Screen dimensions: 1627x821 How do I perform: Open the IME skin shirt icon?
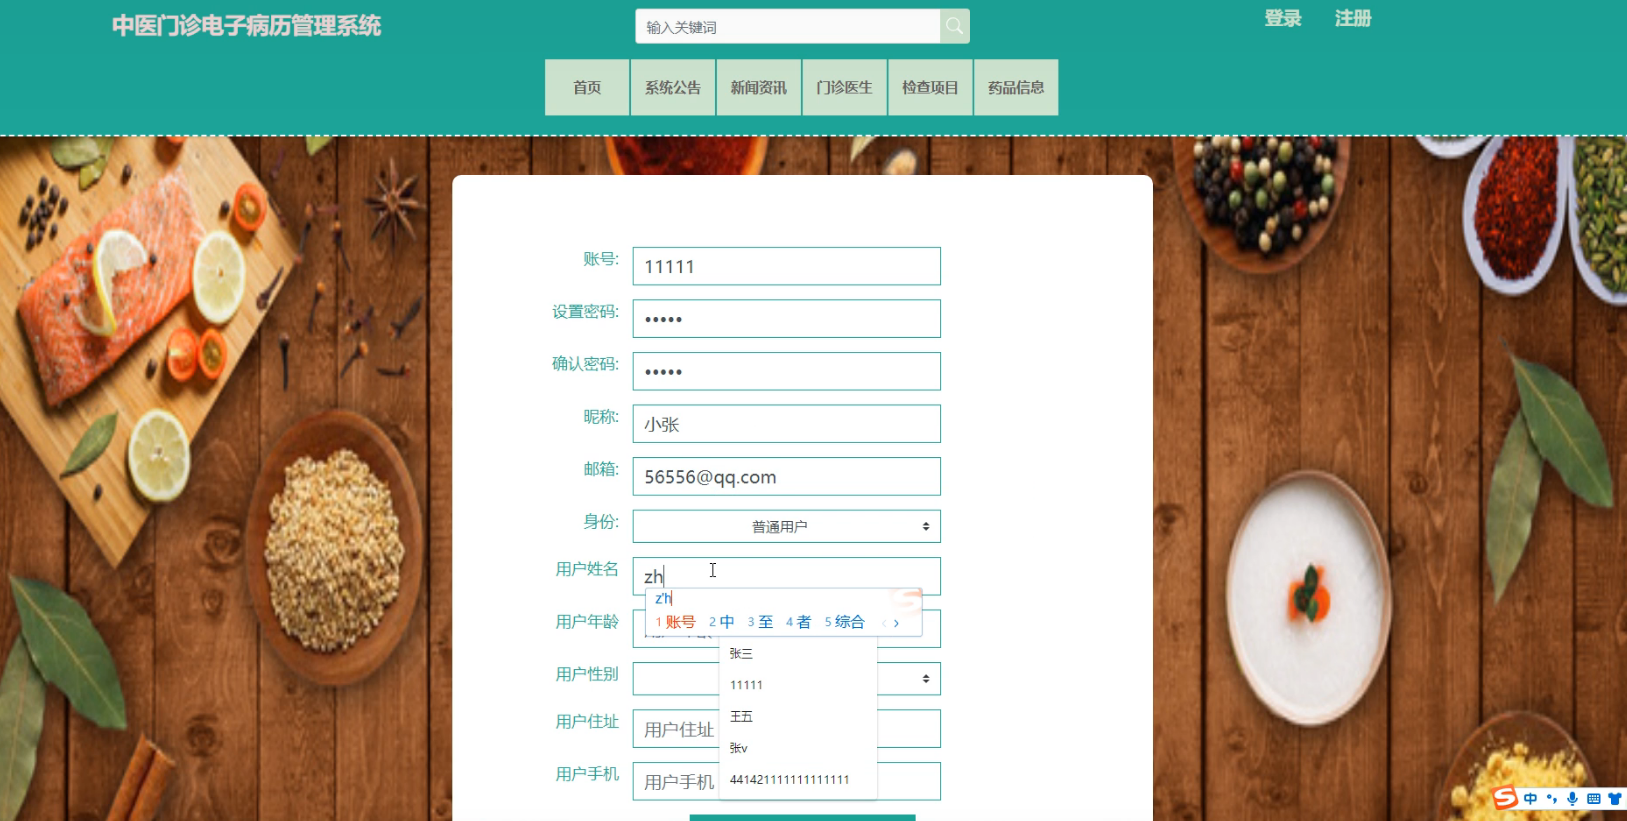pyautogui.click(x=1615, y=799)
